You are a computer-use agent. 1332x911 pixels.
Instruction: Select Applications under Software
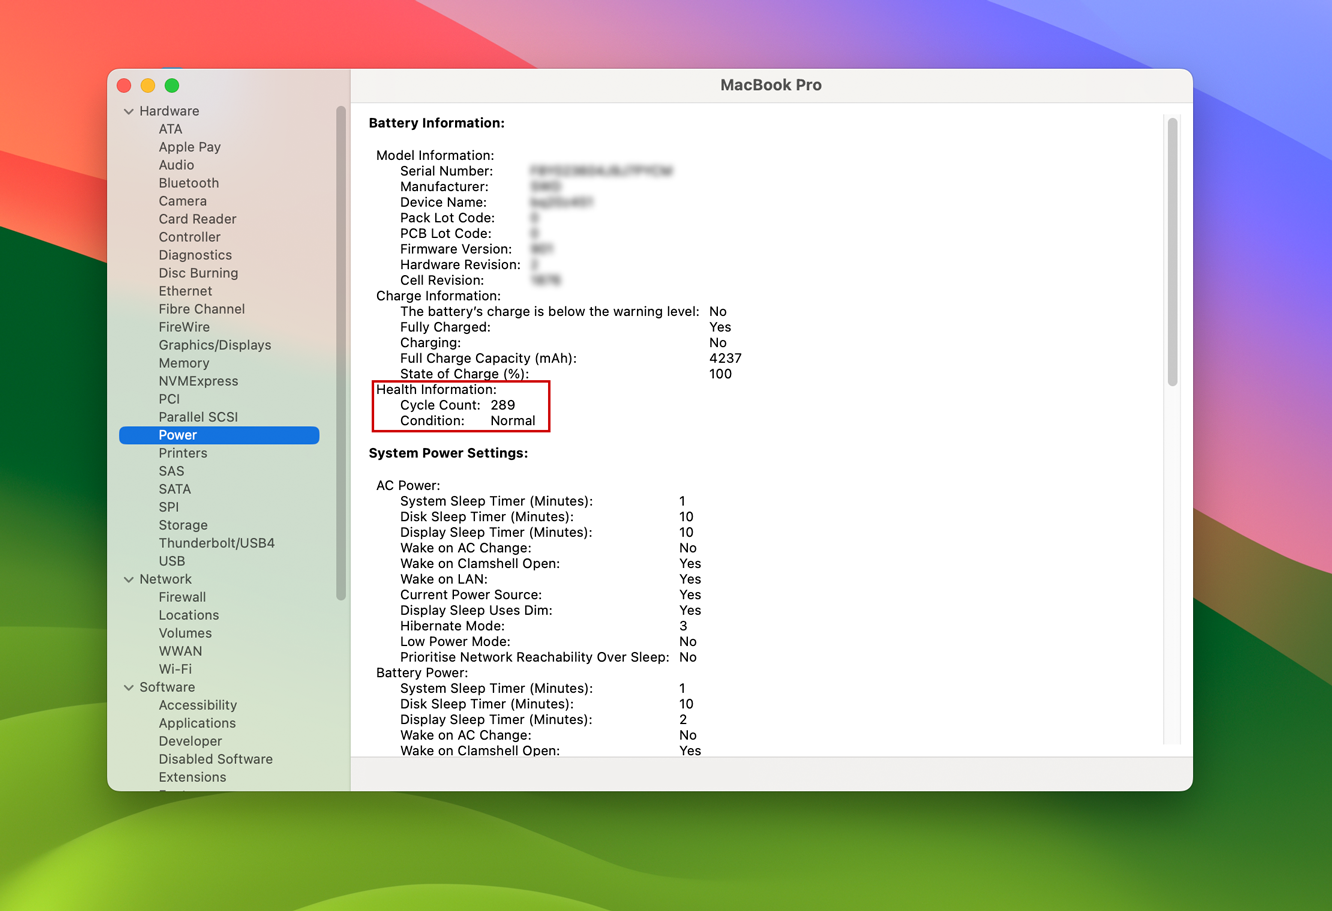coord(197,723)
